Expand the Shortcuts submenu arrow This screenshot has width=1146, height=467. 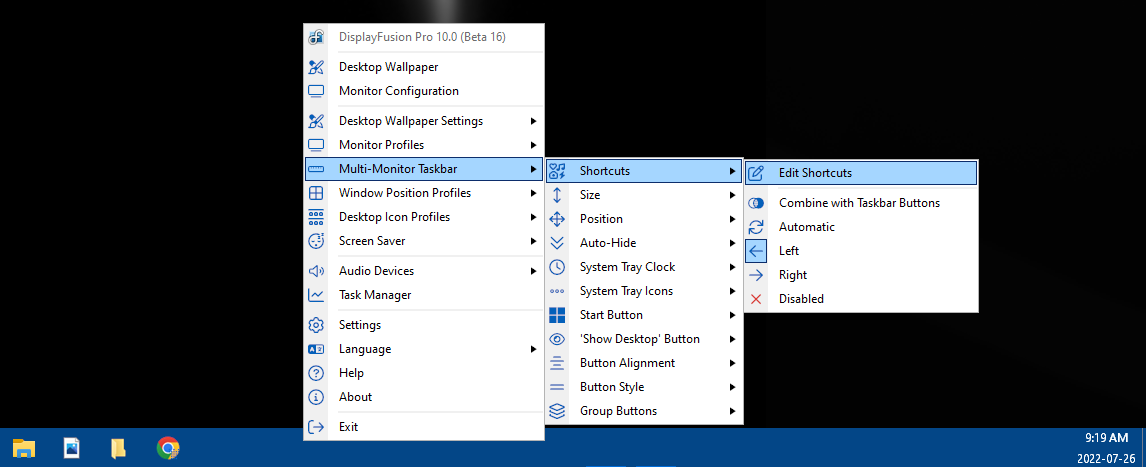pos(732,171)
